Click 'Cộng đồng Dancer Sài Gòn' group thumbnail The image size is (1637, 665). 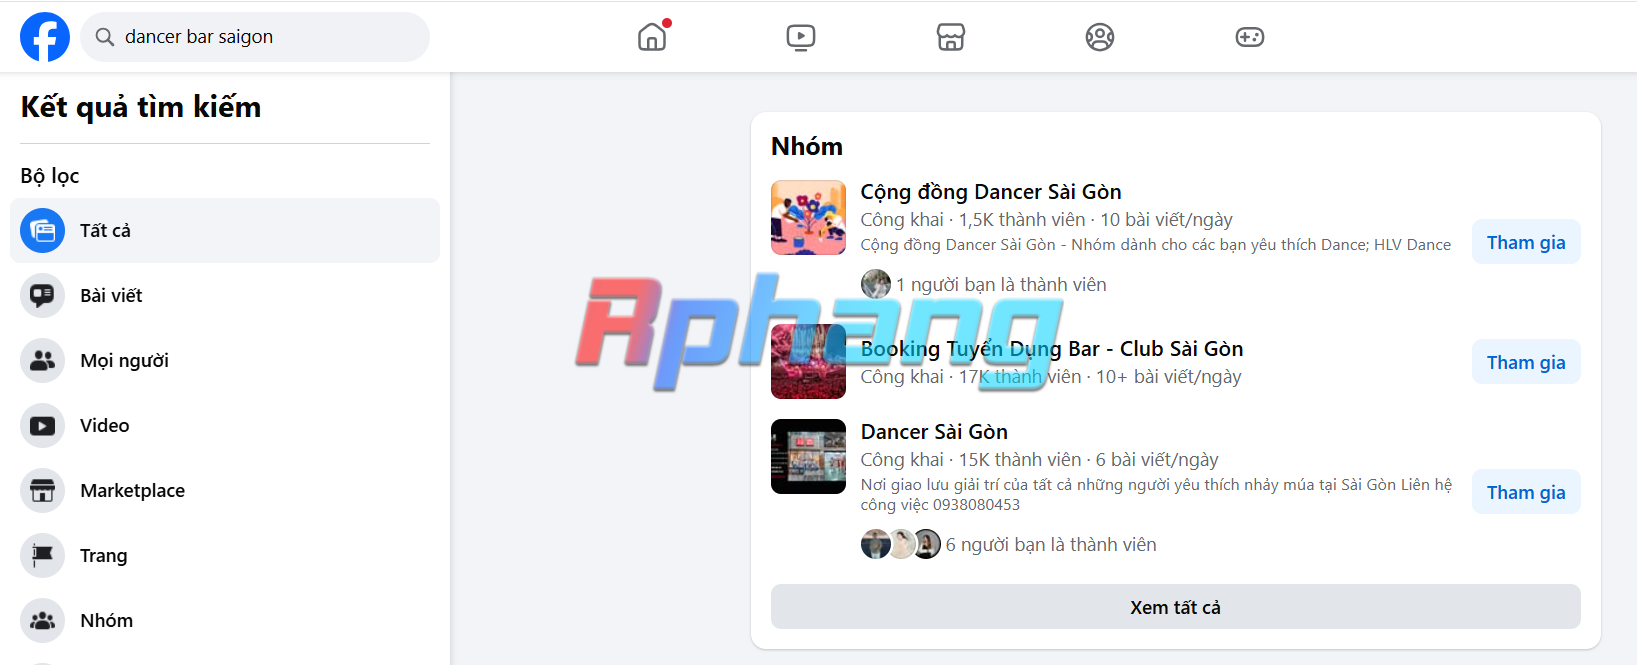tap(808, 217)
